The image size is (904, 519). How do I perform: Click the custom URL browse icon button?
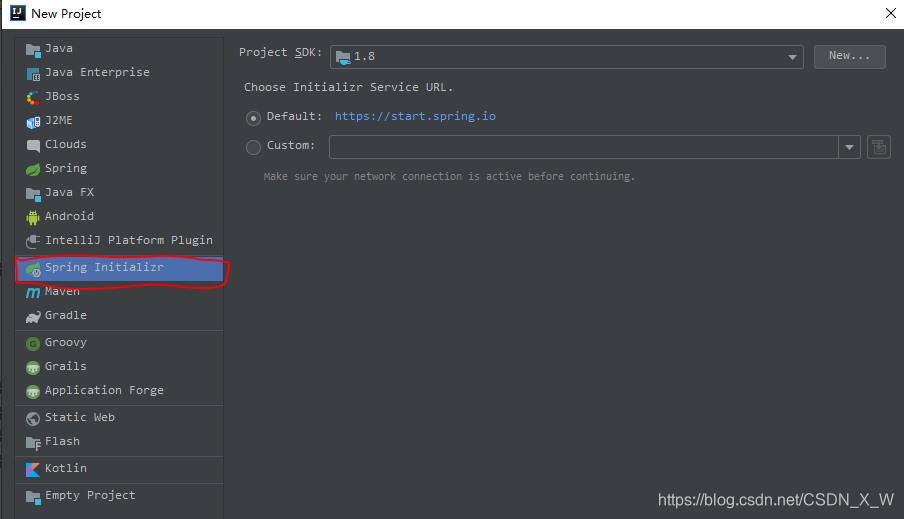[879, 147]
